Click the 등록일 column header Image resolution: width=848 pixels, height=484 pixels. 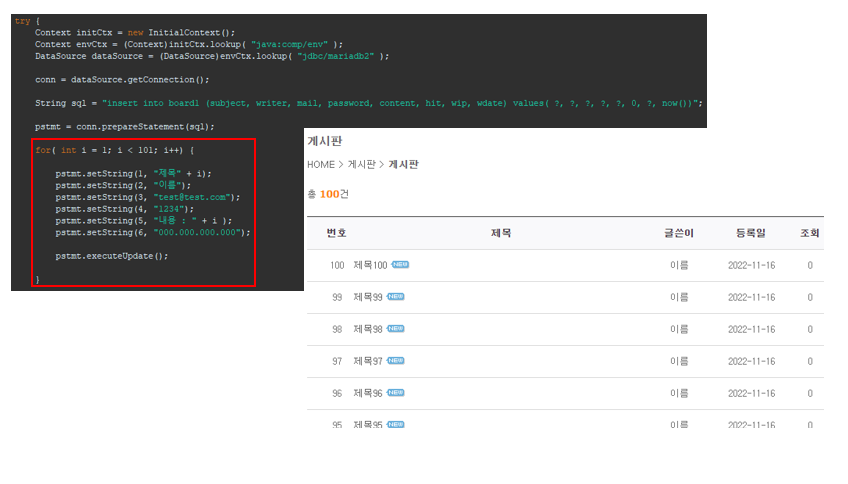[x=751, y=233]
